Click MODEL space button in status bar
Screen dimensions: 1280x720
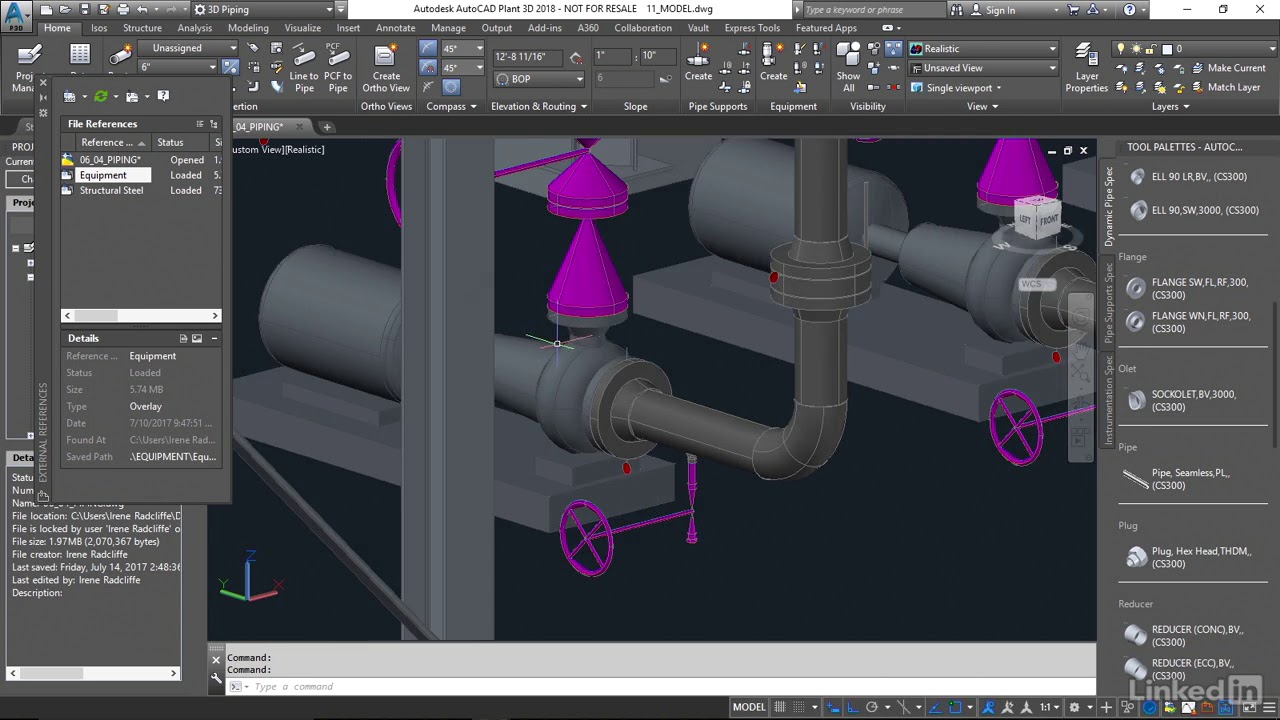pos(749,707)
